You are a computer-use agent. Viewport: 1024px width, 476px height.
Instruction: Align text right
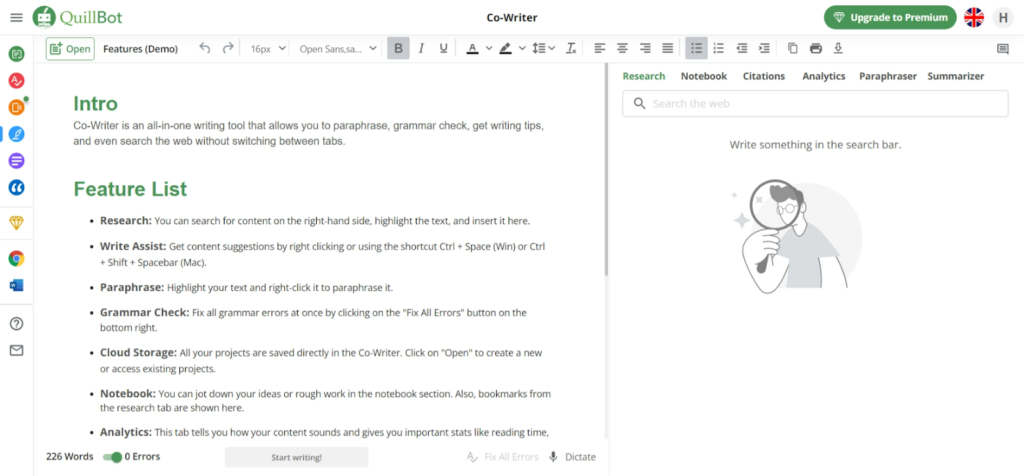coord(645,48)
